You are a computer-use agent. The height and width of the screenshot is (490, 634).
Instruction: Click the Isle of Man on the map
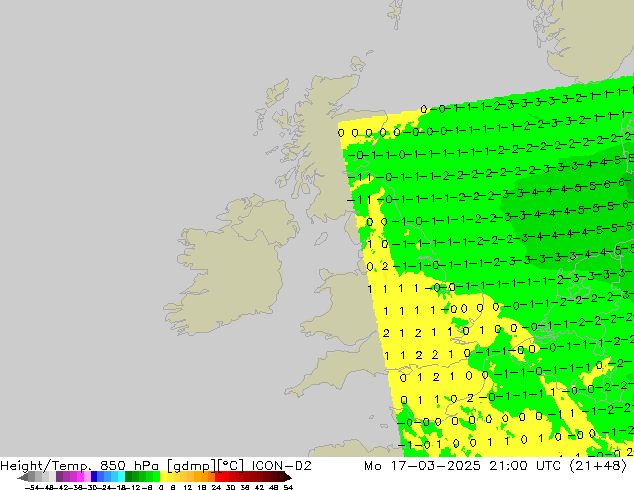(x=321, y=239)
